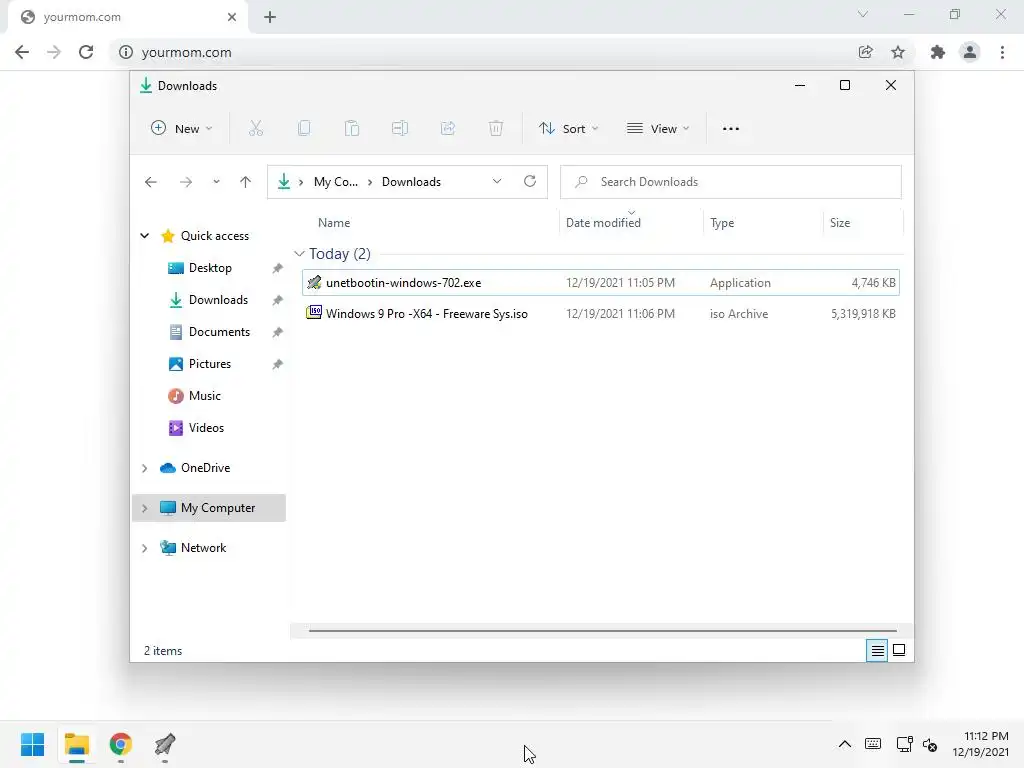Viewport: 1024px width, 768px height.
Task: Click the Rename icon in the toolbar
Action: (x=400, y=129)
